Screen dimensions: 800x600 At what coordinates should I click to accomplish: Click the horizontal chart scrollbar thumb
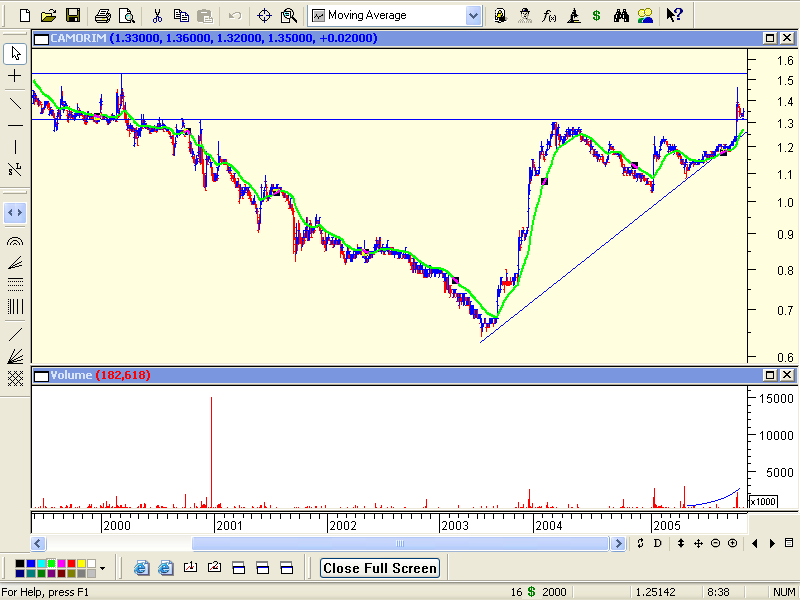click(400, 543)
